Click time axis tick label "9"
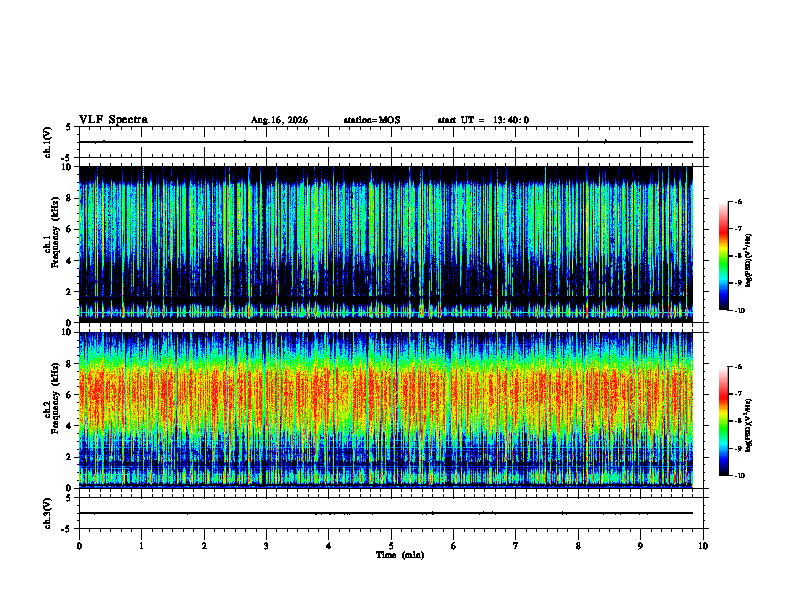 pyautogui.click(x=640, y=546)
